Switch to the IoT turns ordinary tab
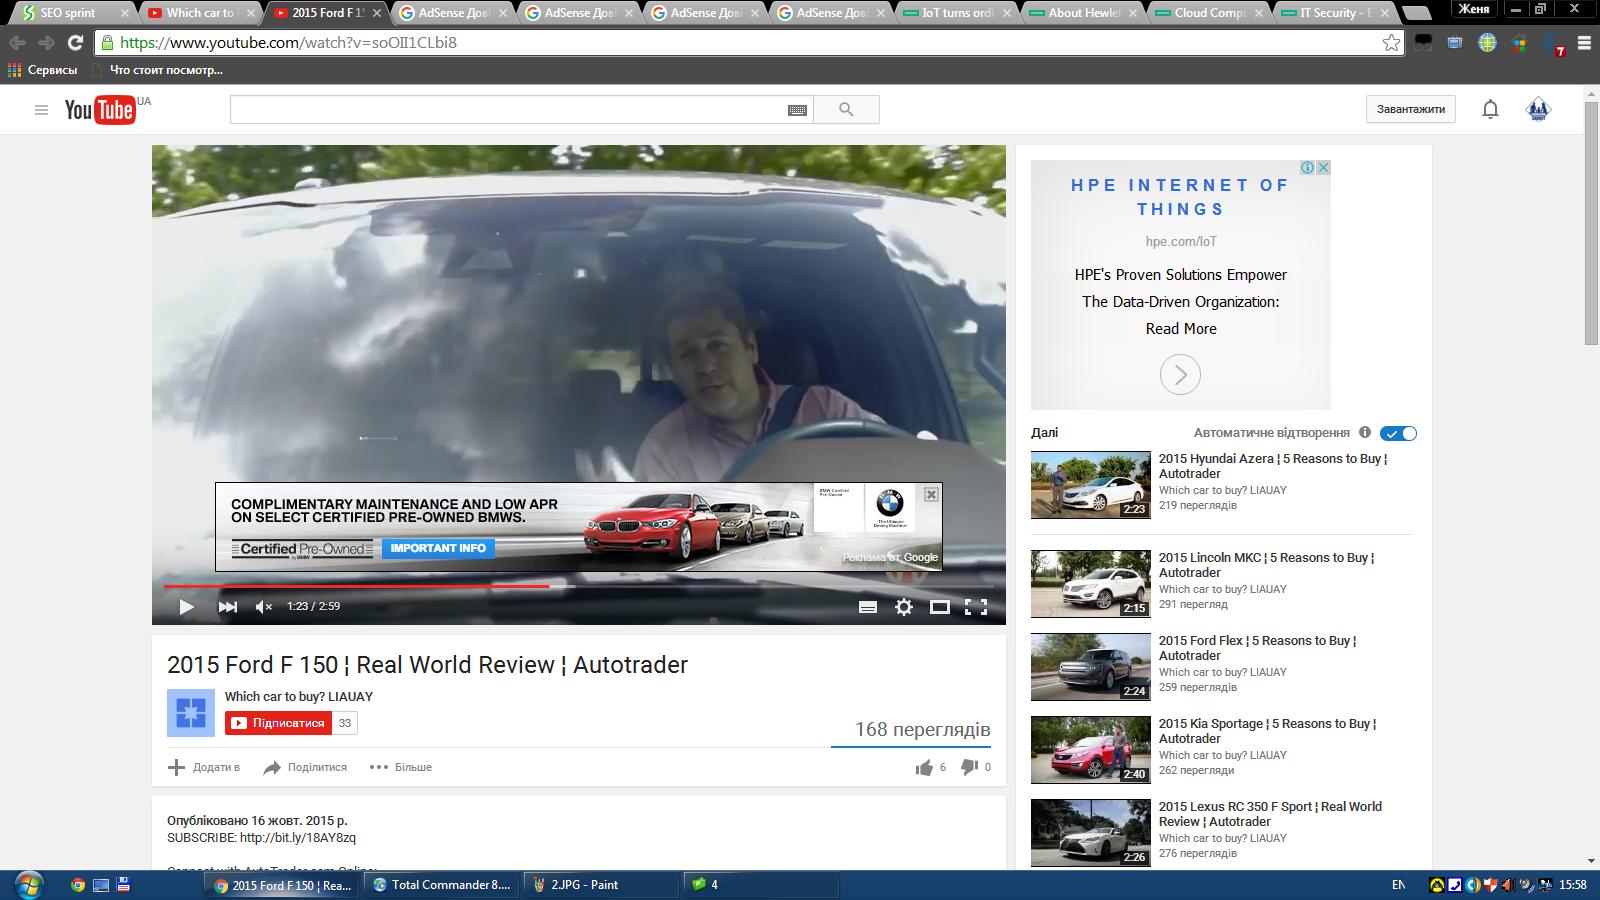The width and height of the screenshot is (1600, 900). (958, 13)
